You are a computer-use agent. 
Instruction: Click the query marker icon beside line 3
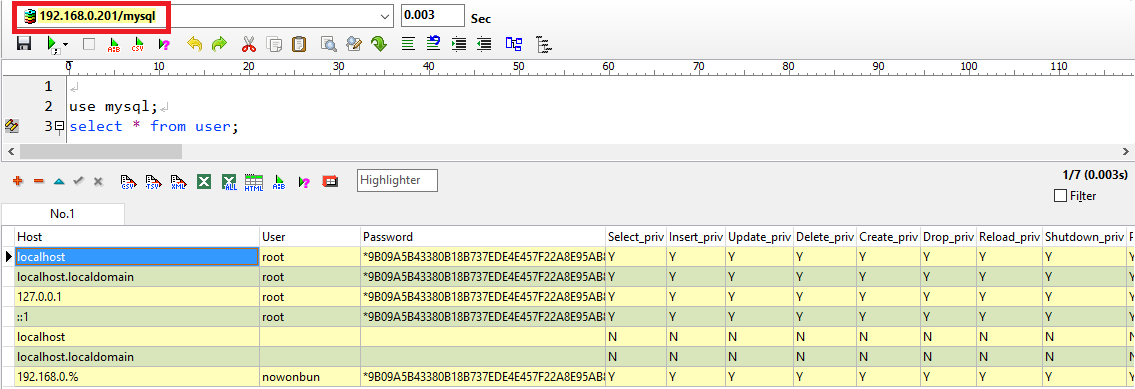tap(12, 126)
